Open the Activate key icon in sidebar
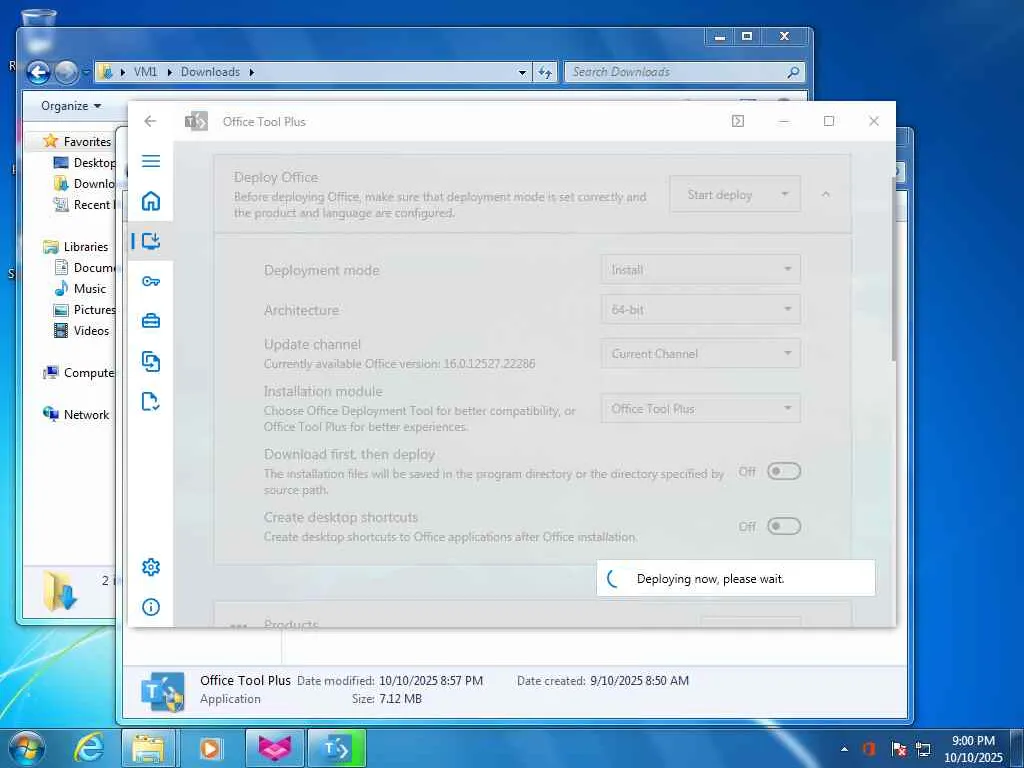The width and height of the screenshot is (1024, 768). (x=151, y=281)
